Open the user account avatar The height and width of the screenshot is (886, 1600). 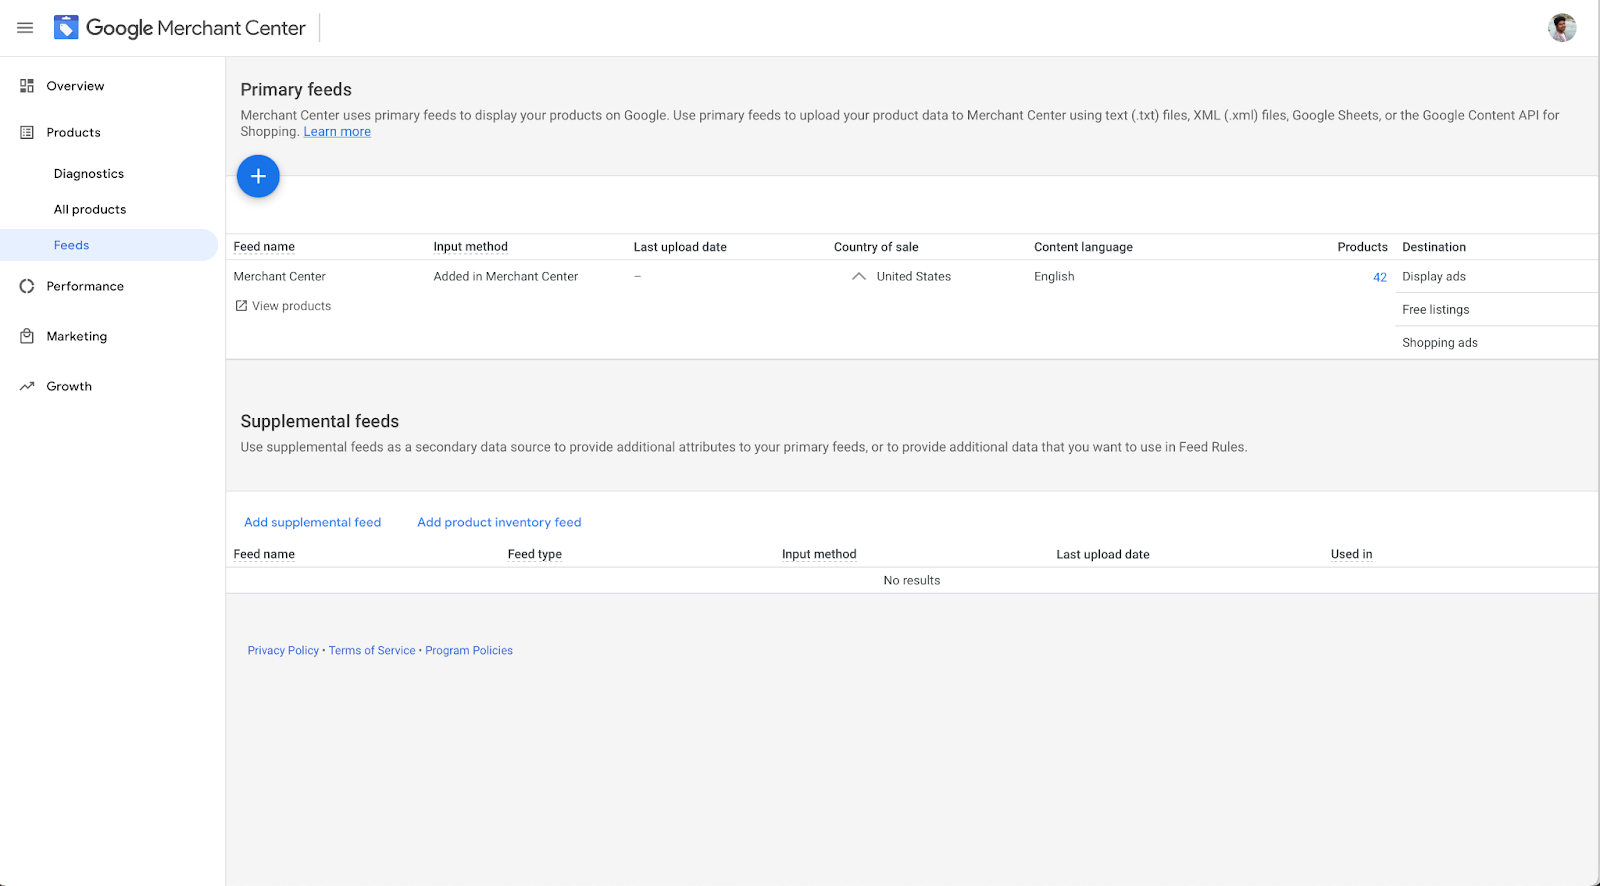1561,28
